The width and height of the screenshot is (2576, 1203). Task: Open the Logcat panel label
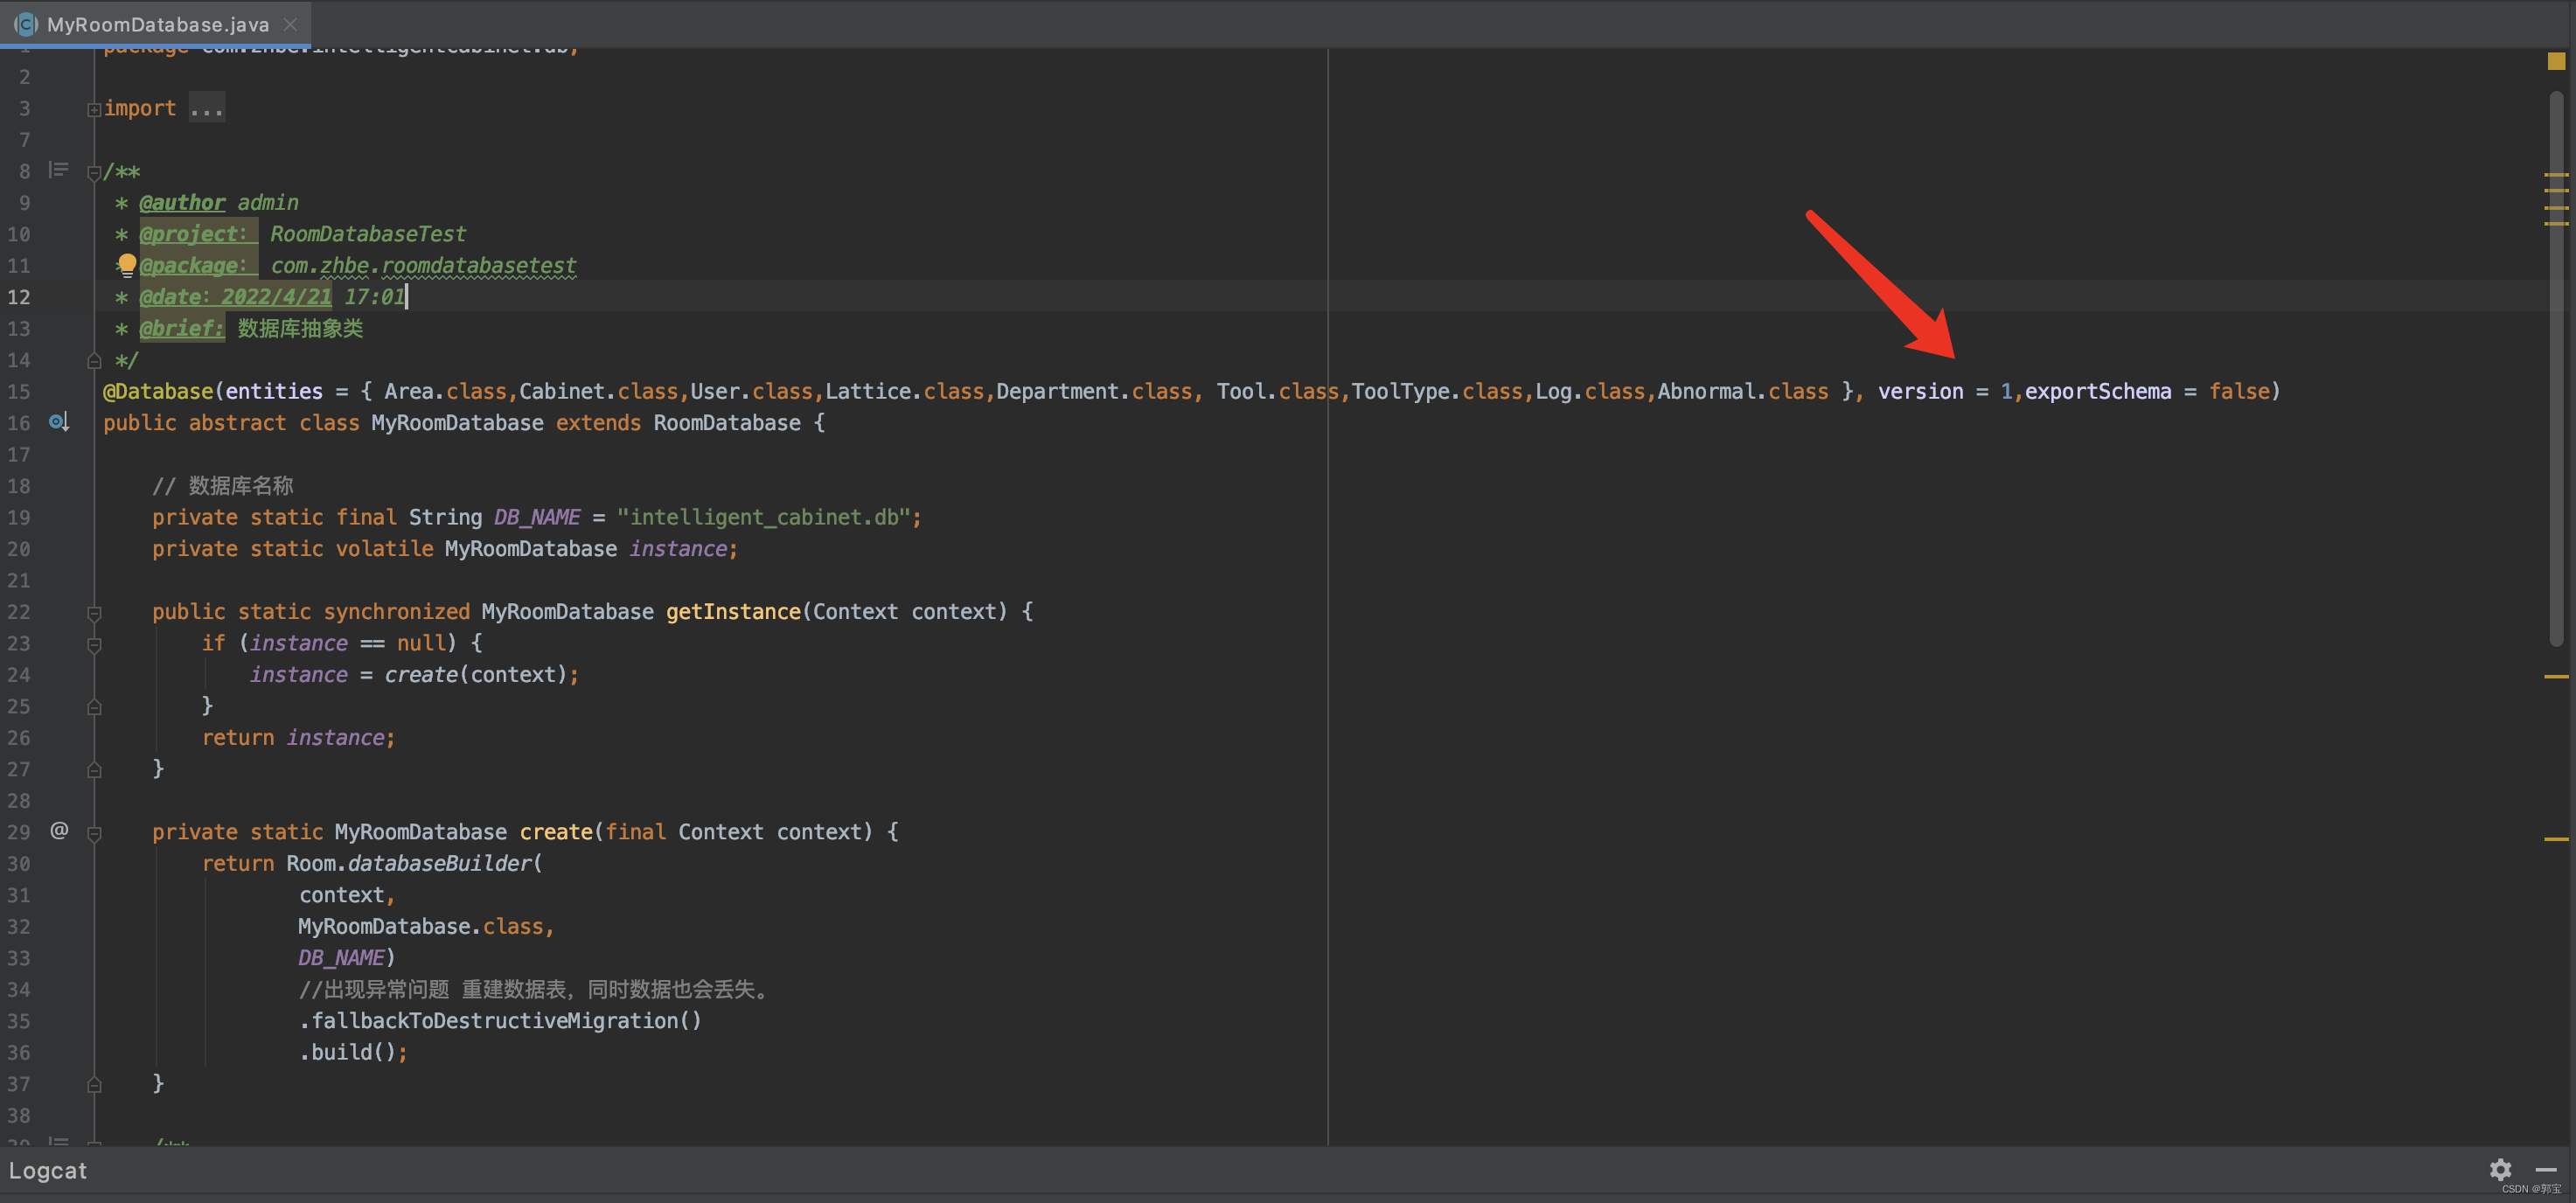point(47,1170)
